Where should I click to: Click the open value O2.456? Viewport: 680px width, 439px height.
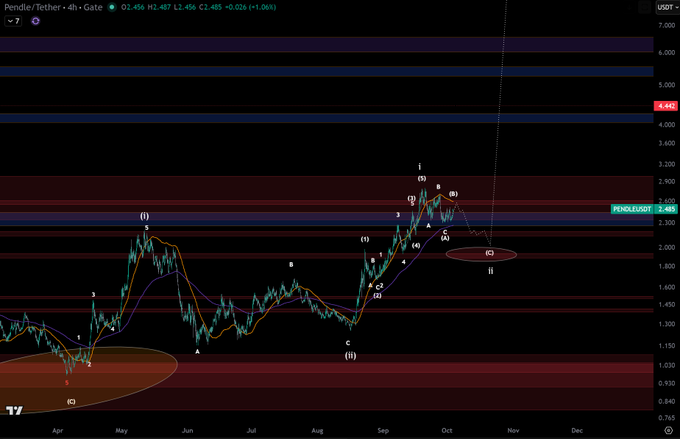click(133, 7)
